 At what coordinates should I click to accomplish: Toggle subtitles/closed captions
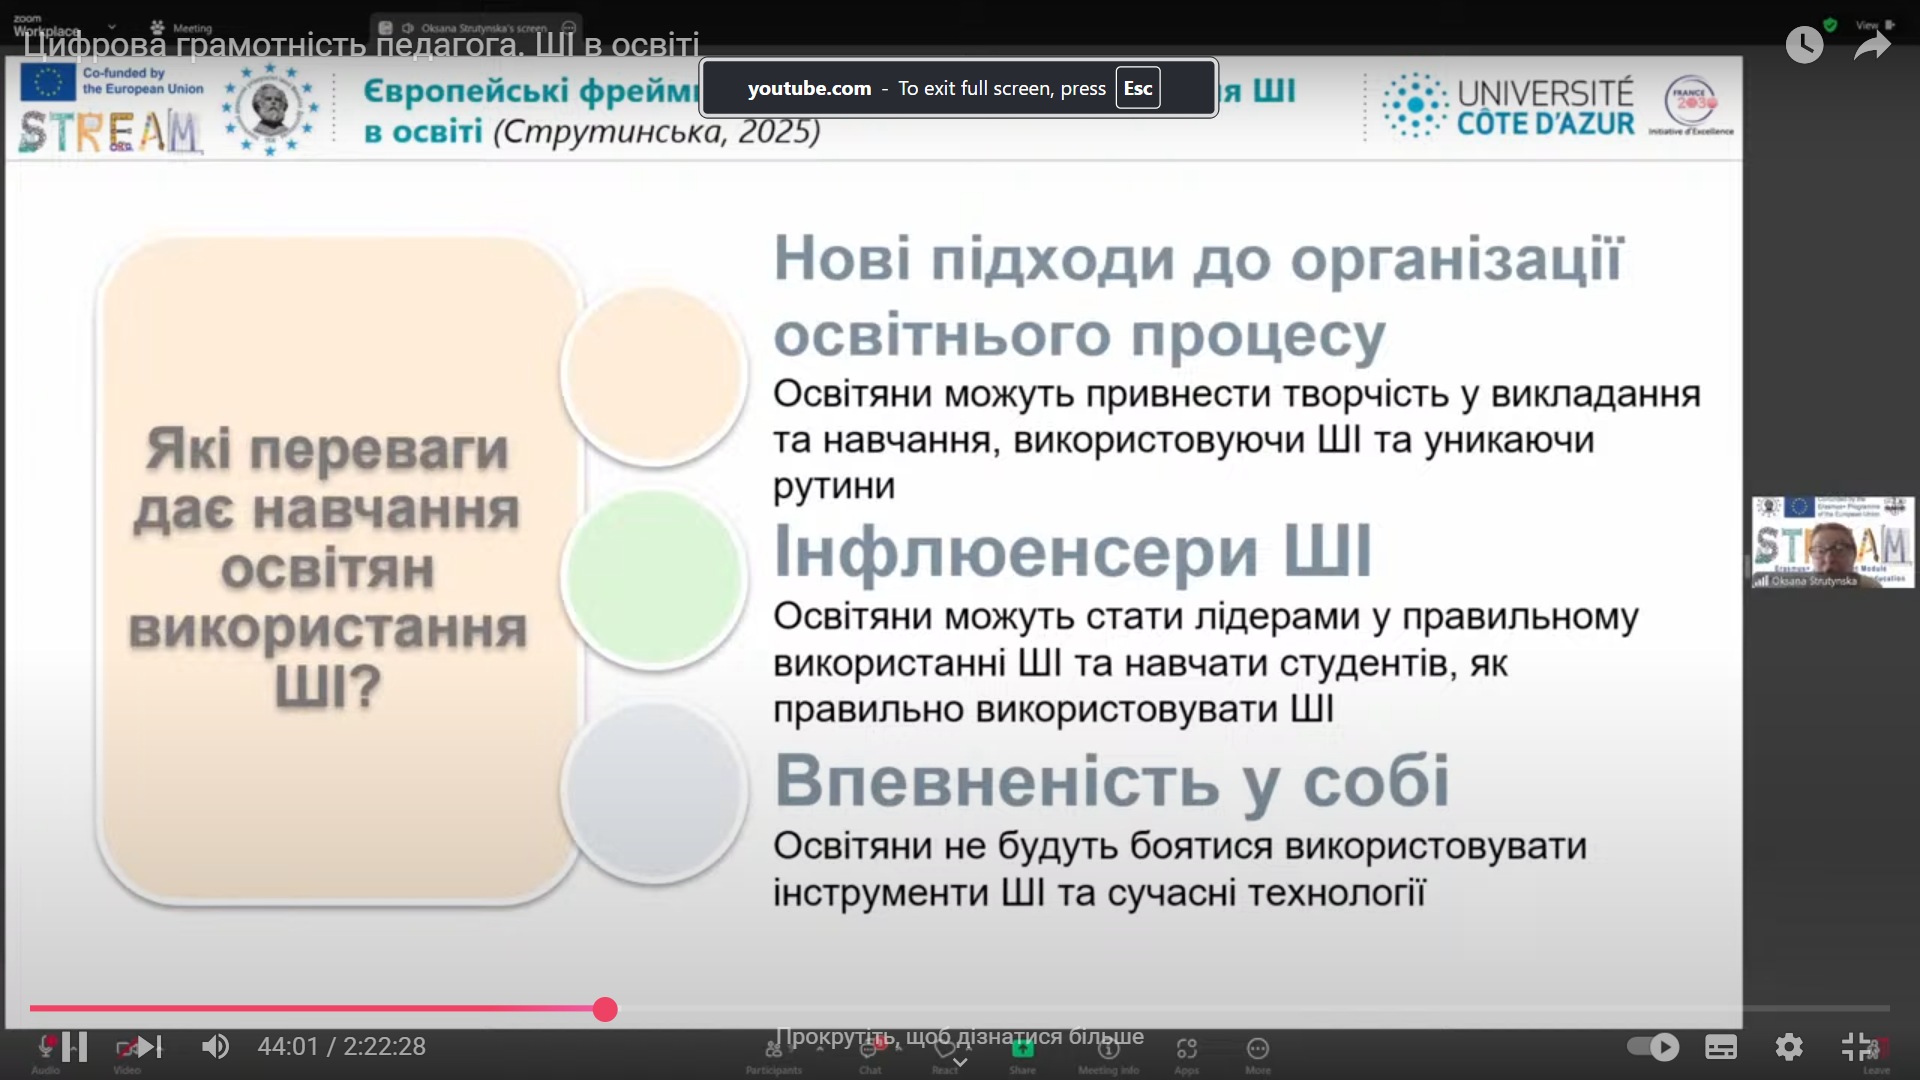pyautogui.click(x=1721, y=1047)
